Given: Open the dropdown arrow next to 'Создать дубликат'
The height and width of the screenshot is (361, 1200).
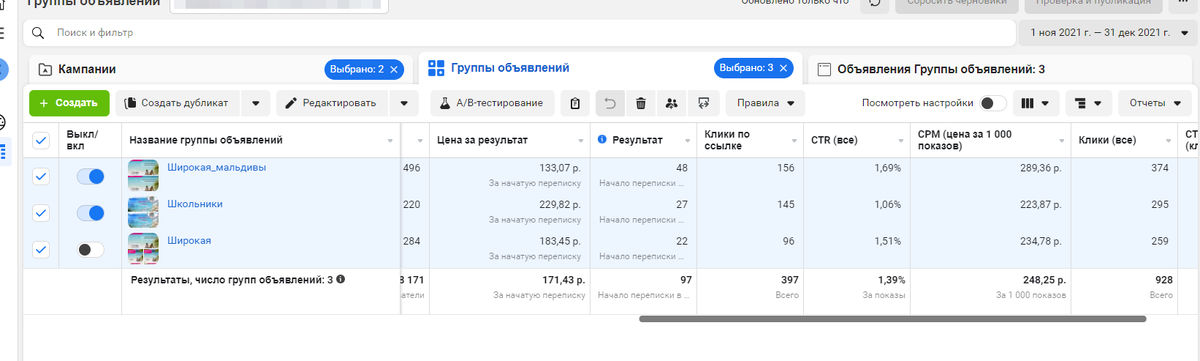Looking at the screenshot, I should [x=255, y=103].
